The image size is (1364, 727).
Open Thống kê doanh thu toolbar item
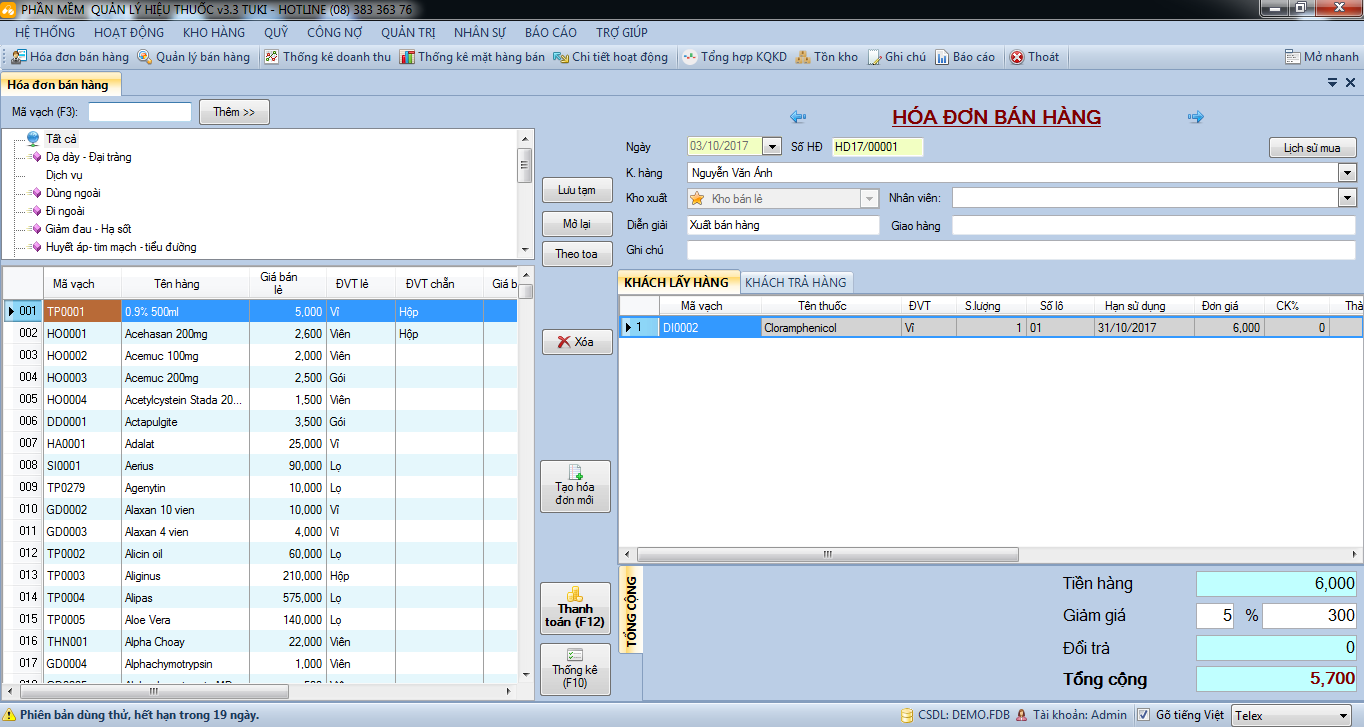tap(327, 57)
